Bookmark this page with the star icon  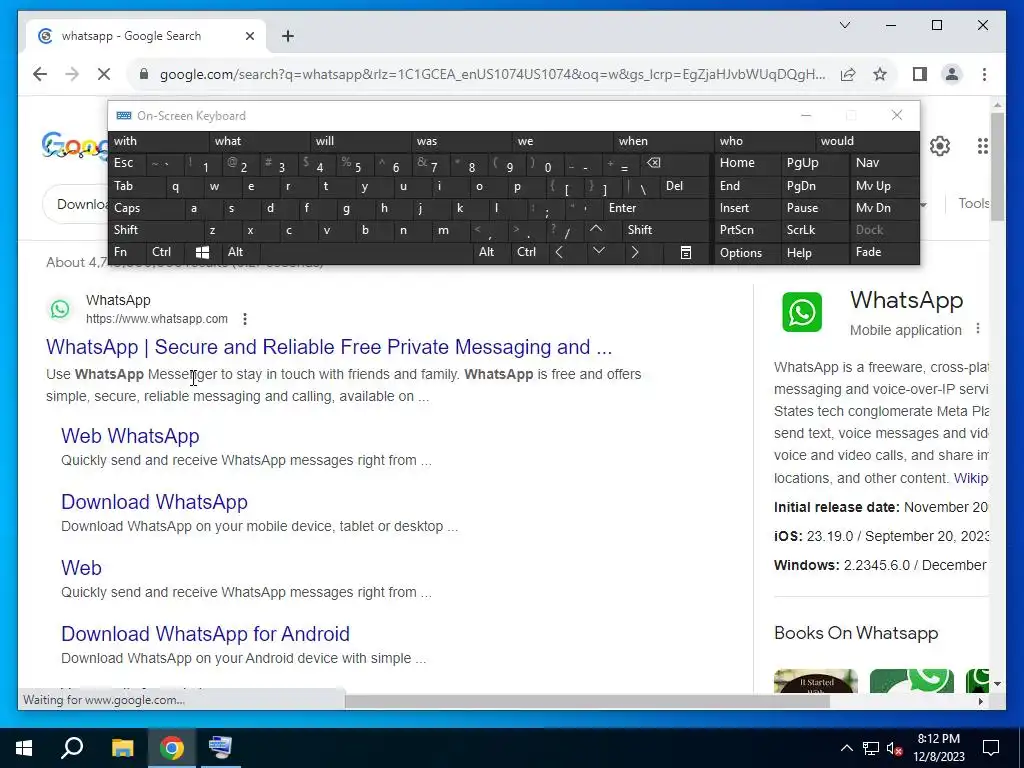tap(880, 74)
